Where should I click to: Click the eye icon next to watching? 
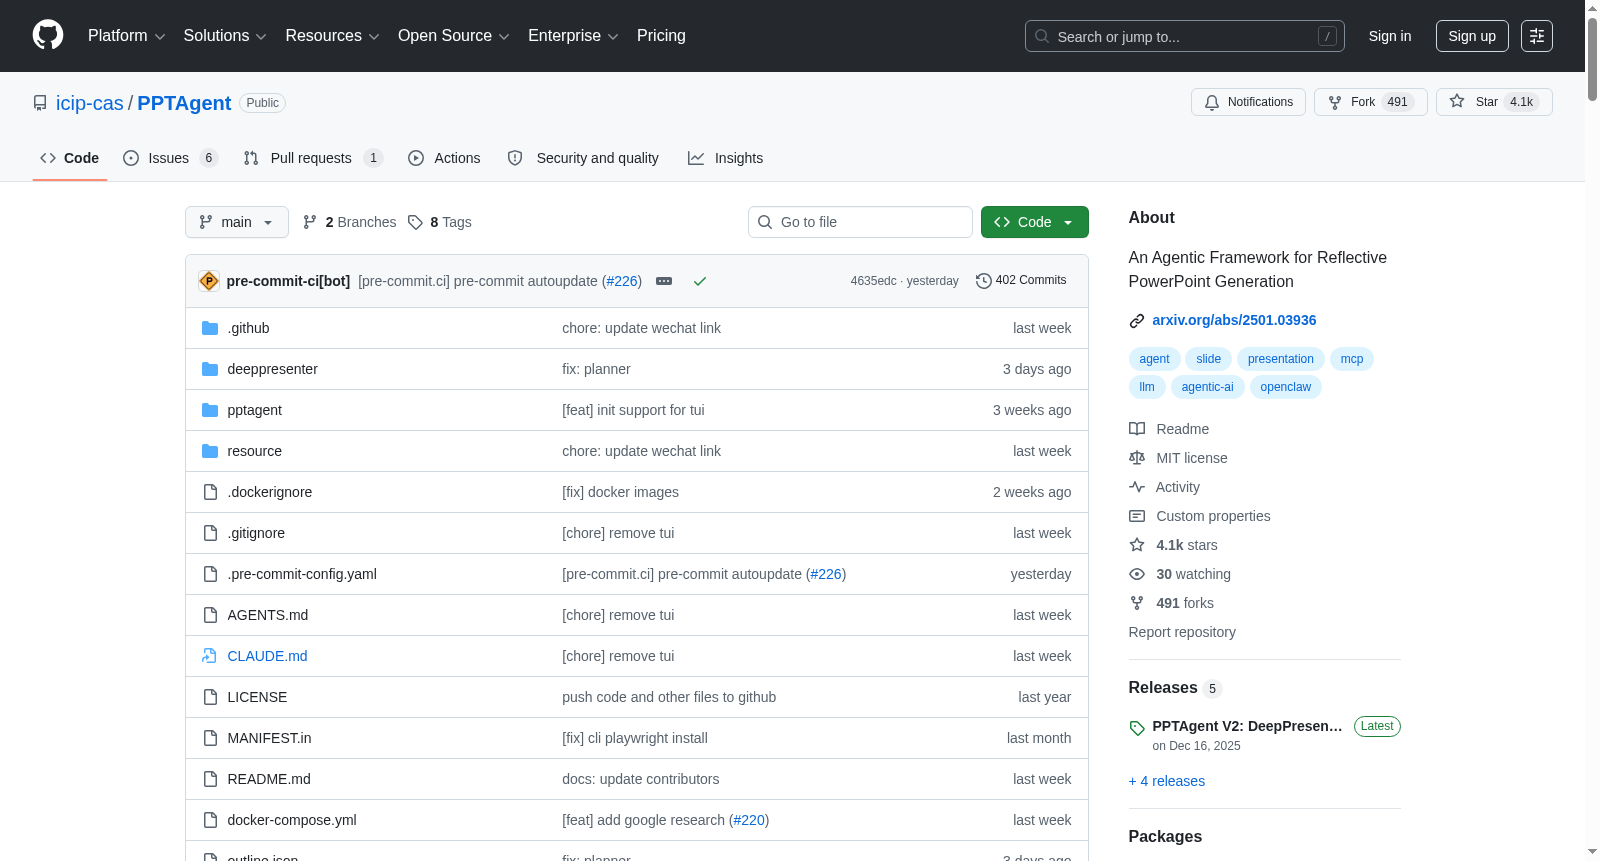(1137, 574)
